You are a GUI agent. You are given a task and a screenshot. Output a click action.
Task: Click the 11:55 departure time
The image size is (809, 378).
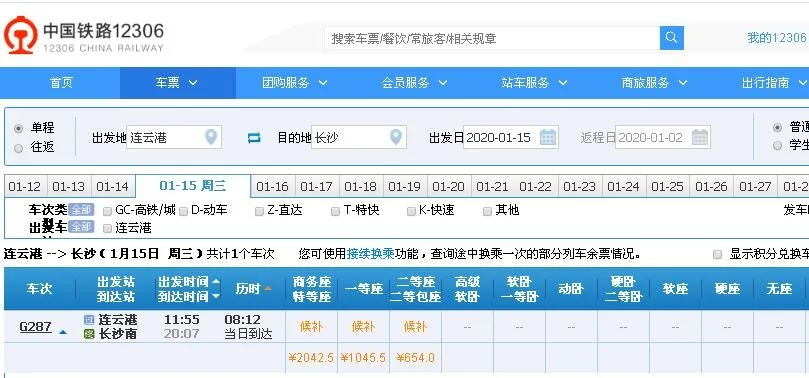[x=182, y=320]
